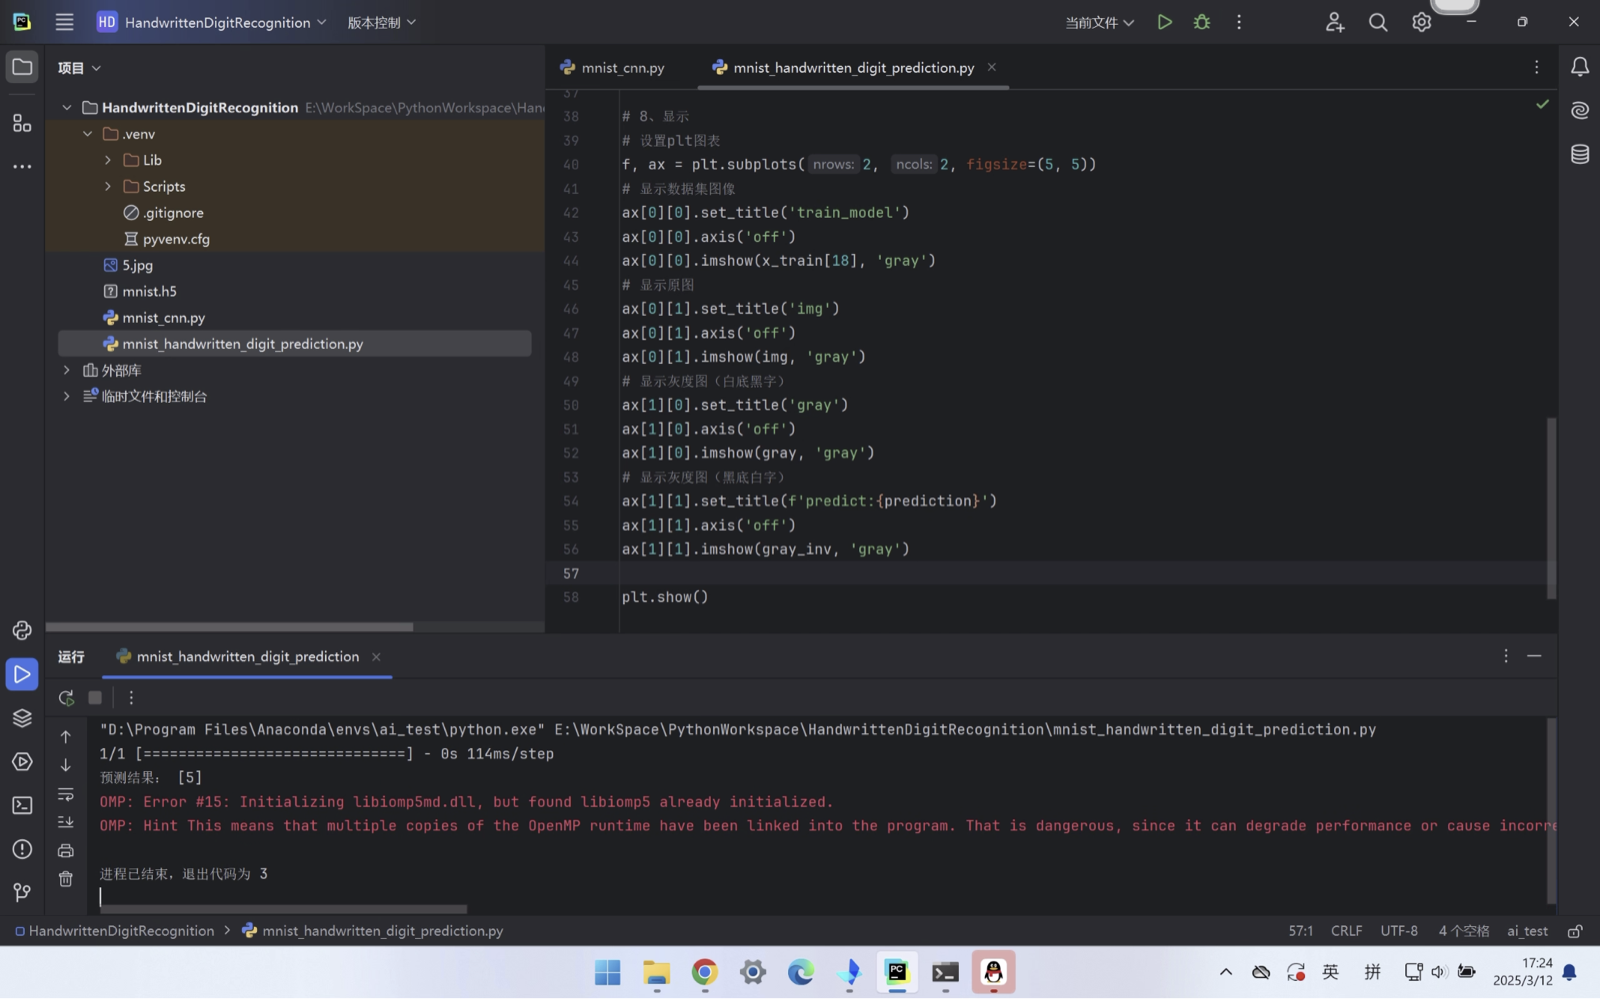Rerun mnist_handwritten_digit_prediction in Run panel
Viewport: 1600px width, 999px height.
point(66,698)
